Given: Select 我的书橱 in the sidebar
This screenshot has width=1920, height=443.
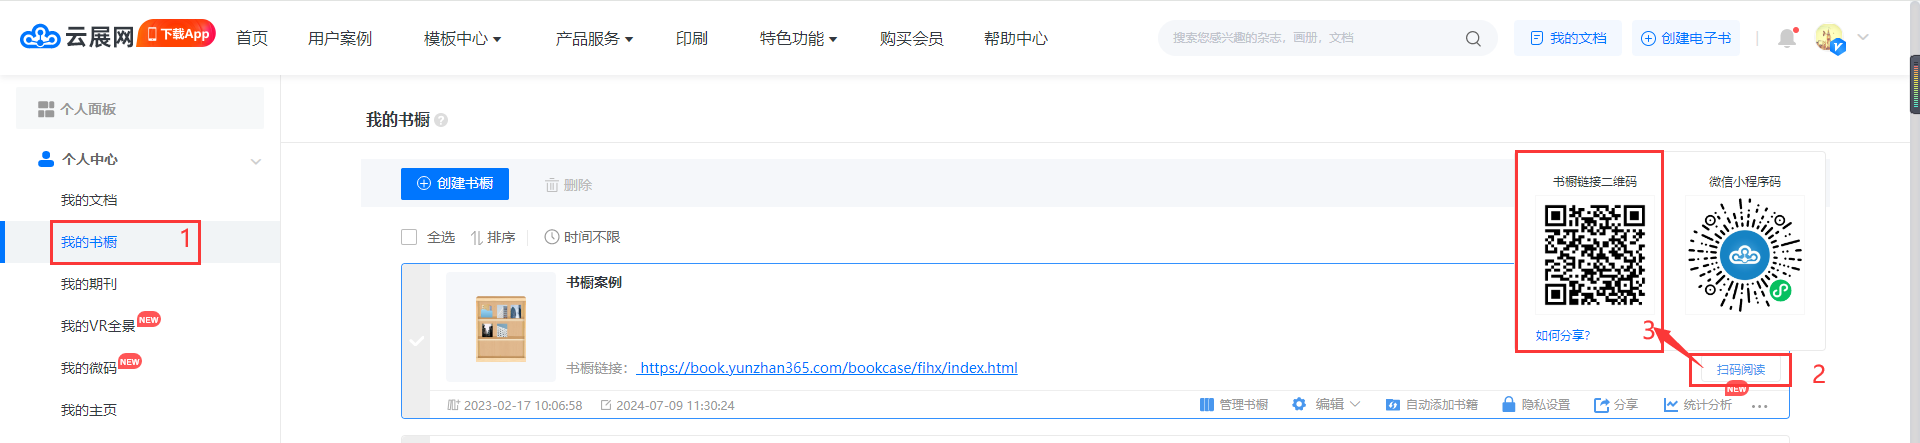Looking at the screenshot, I should point(89,242).
